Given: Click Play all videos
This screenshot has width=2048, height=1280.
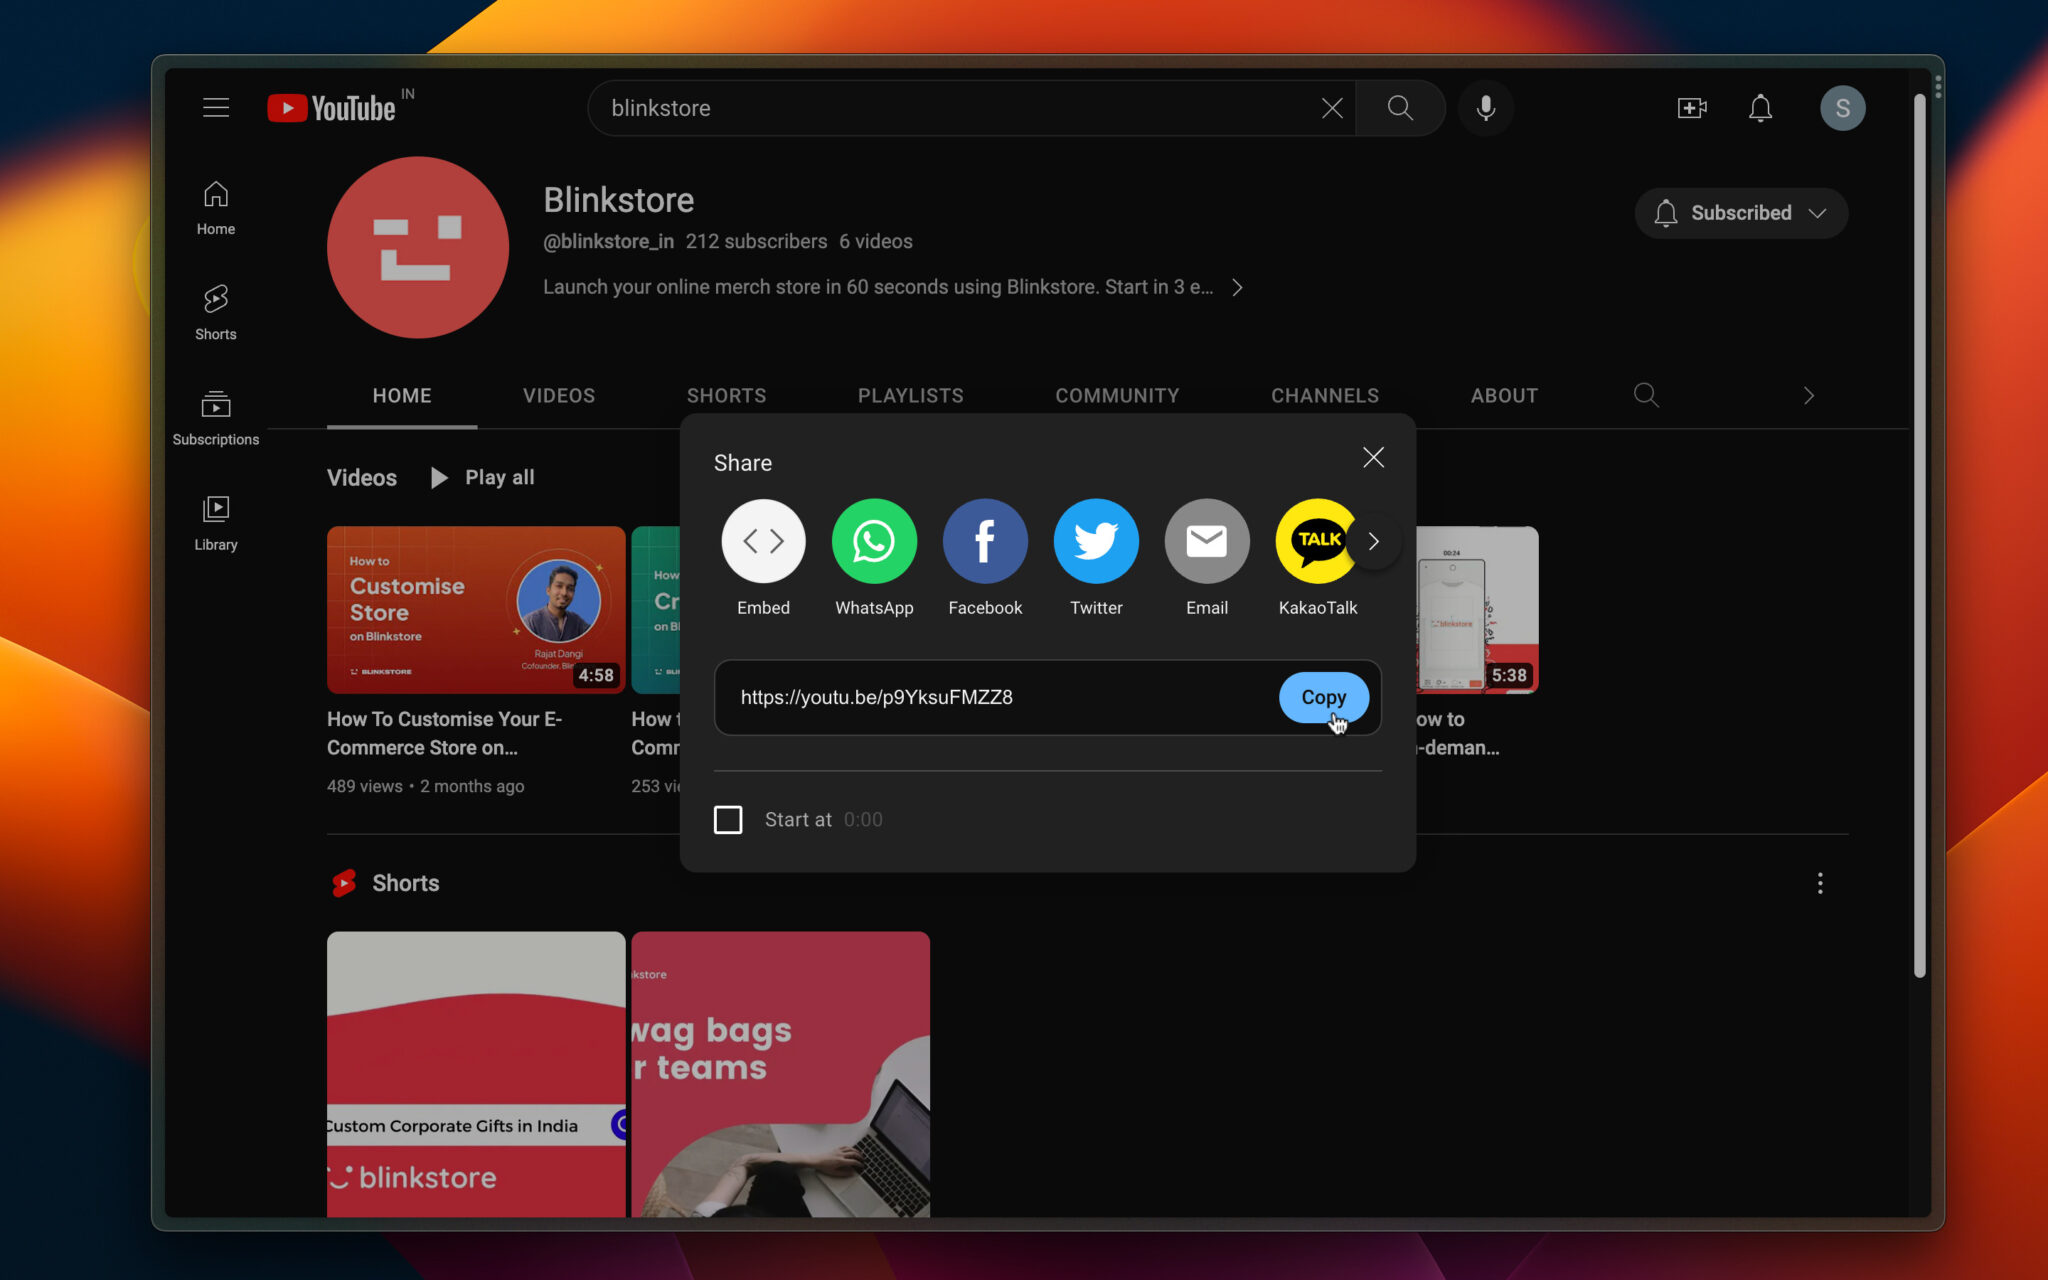Looking at the screenshot, I should pos(482,478).
